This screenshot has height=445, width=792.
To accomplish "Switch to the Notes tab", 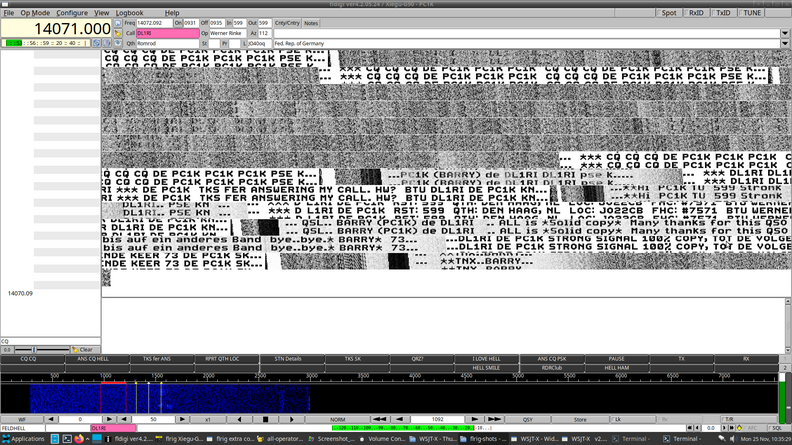I will pyautogui.click(x=311, y=22).
